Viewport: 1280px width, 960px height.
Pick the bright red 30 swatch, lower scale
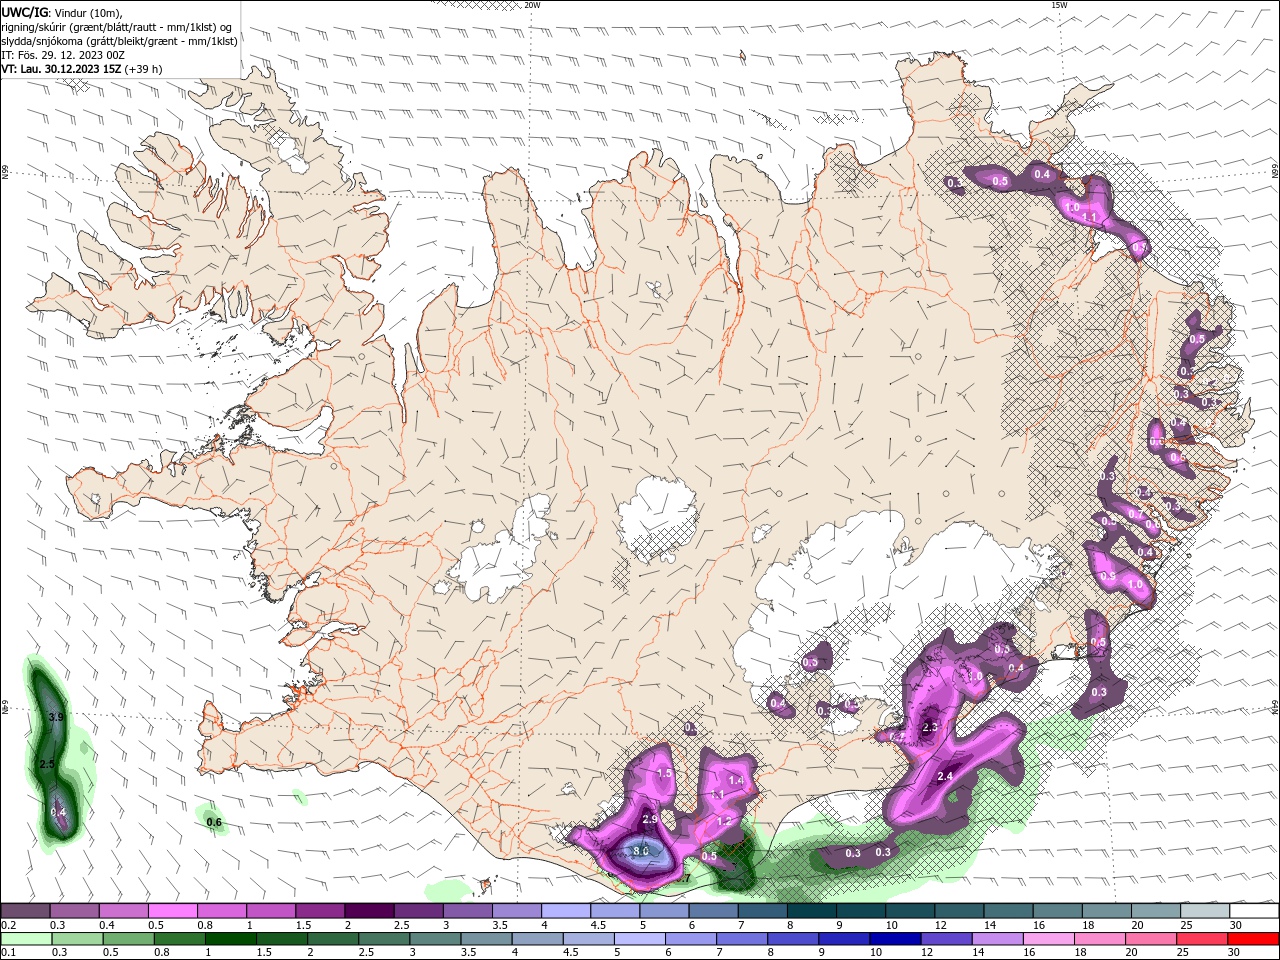[x=1253, y=939]
